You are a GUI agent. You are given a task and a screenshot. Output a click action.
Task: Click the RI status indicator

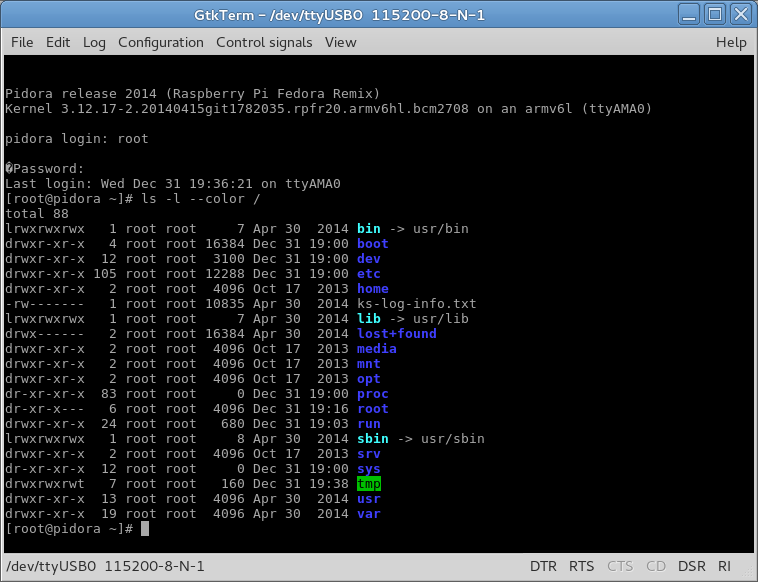[724, 566]
